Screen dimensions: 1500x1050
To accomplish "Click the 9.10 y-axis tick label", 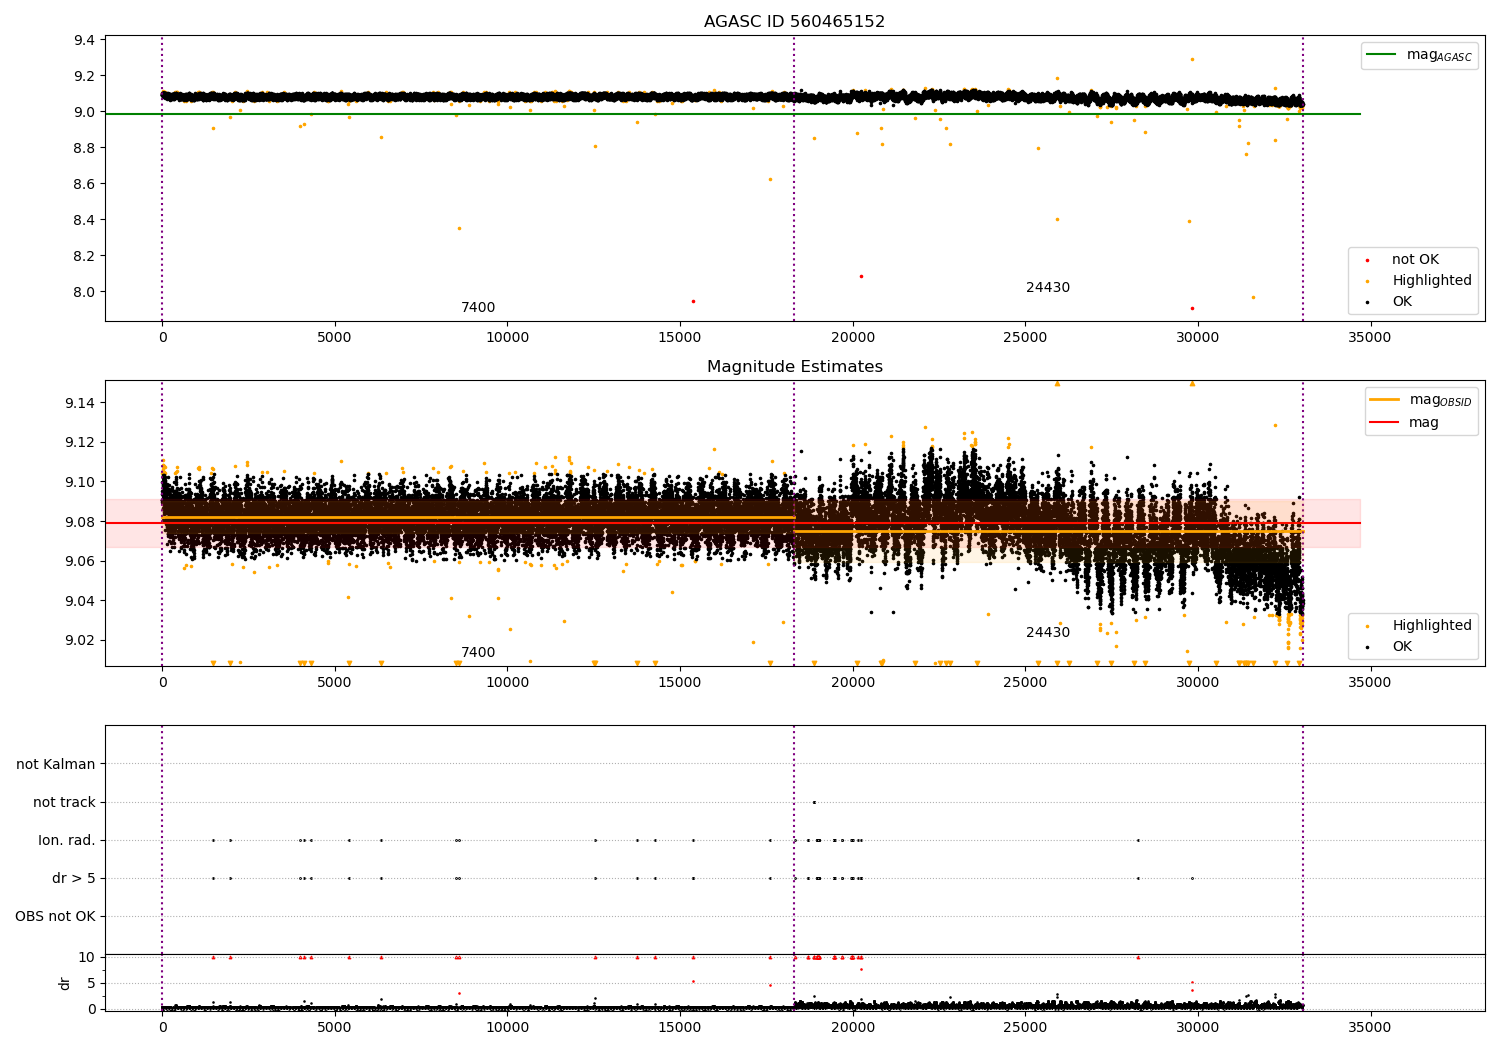I will point(81,482).
